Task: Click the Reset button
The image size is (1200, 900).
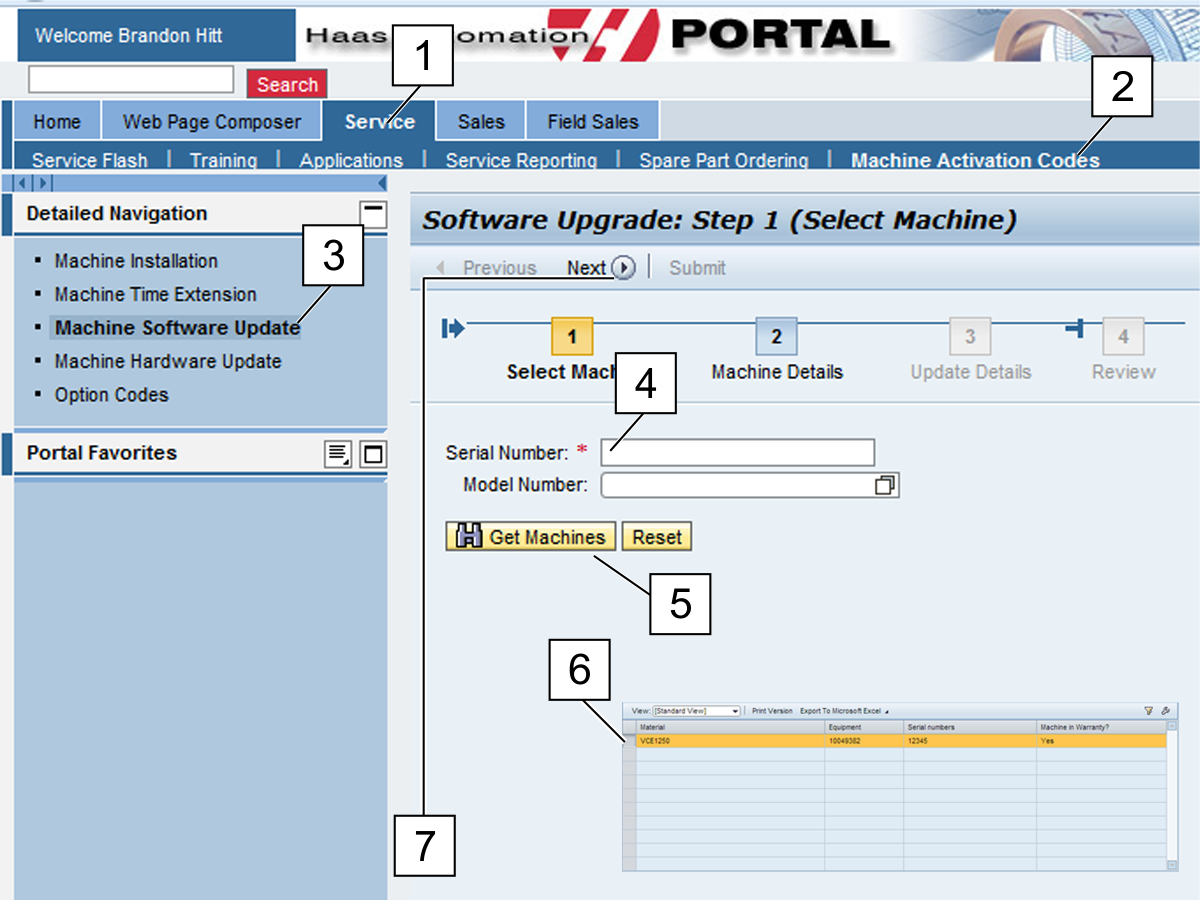Action: (x=657, y=537)
